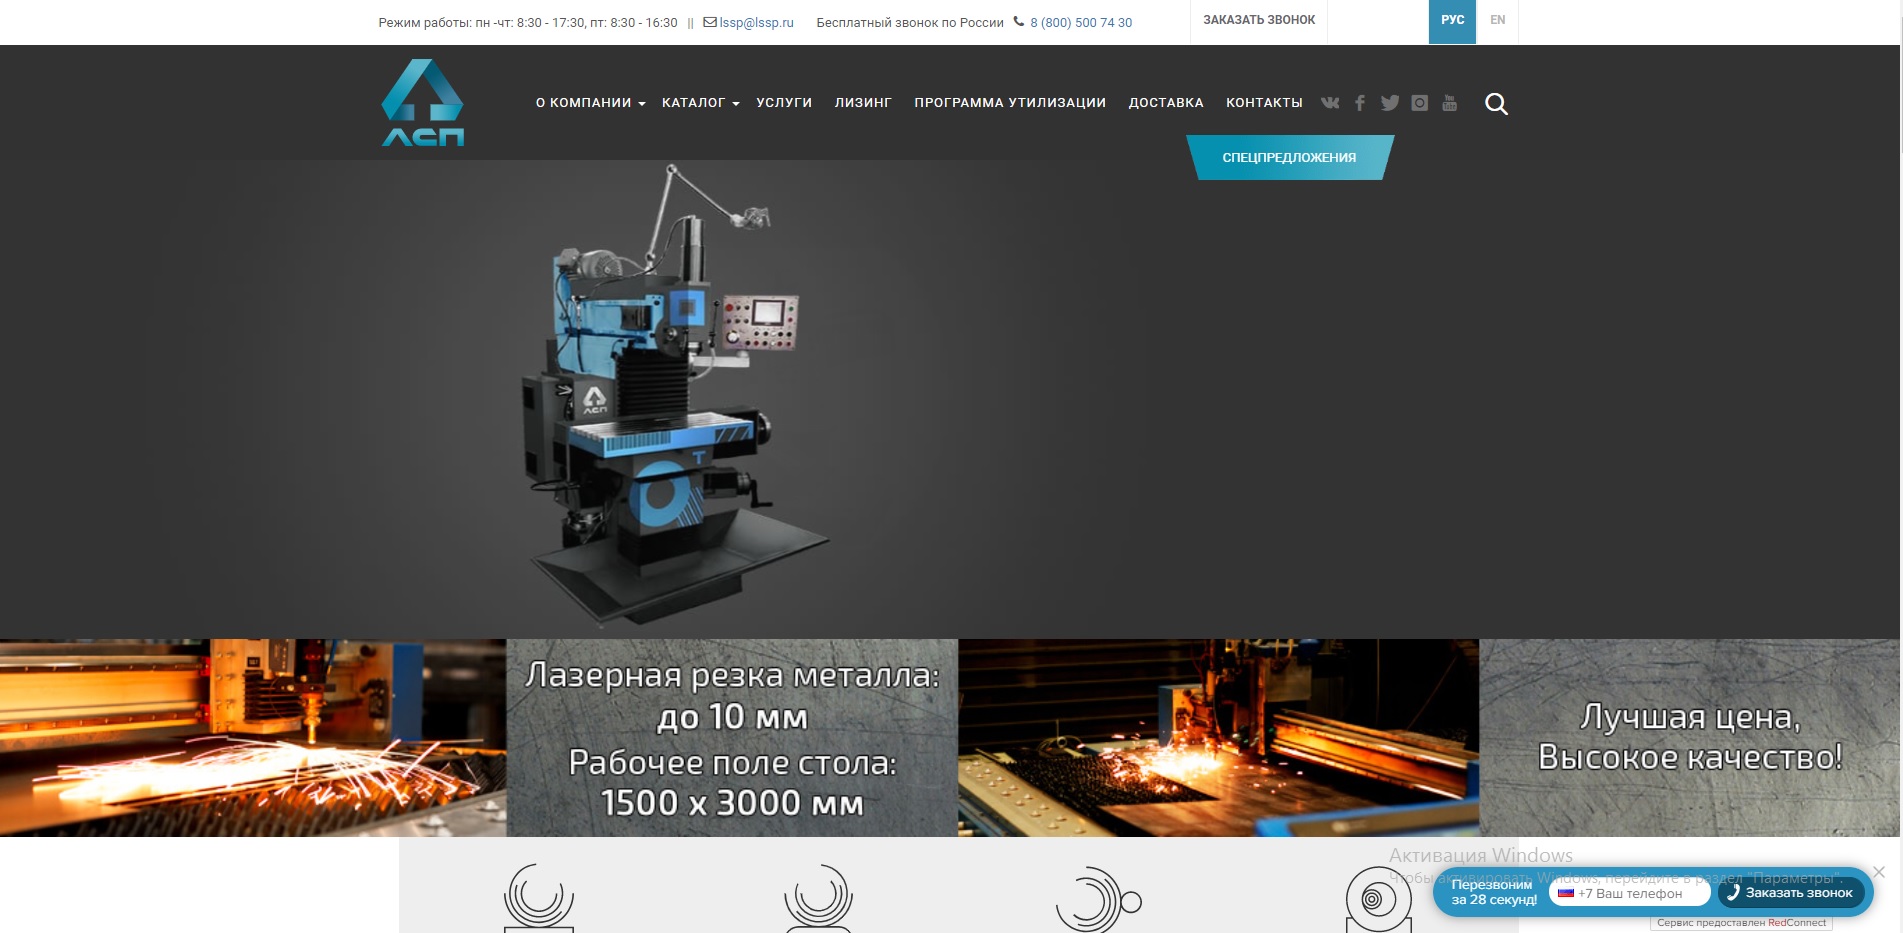The image size is (1903, 933).
Task: Expand the О КОМПАНИИ dropdown menu
Action: [591, 103]
